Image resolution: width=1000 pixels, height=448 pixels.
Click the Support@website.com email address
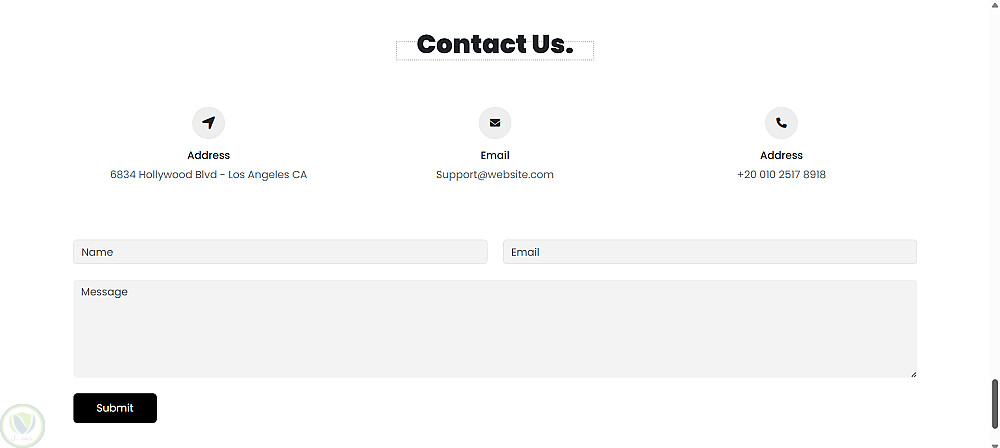(x=495, y=175)
